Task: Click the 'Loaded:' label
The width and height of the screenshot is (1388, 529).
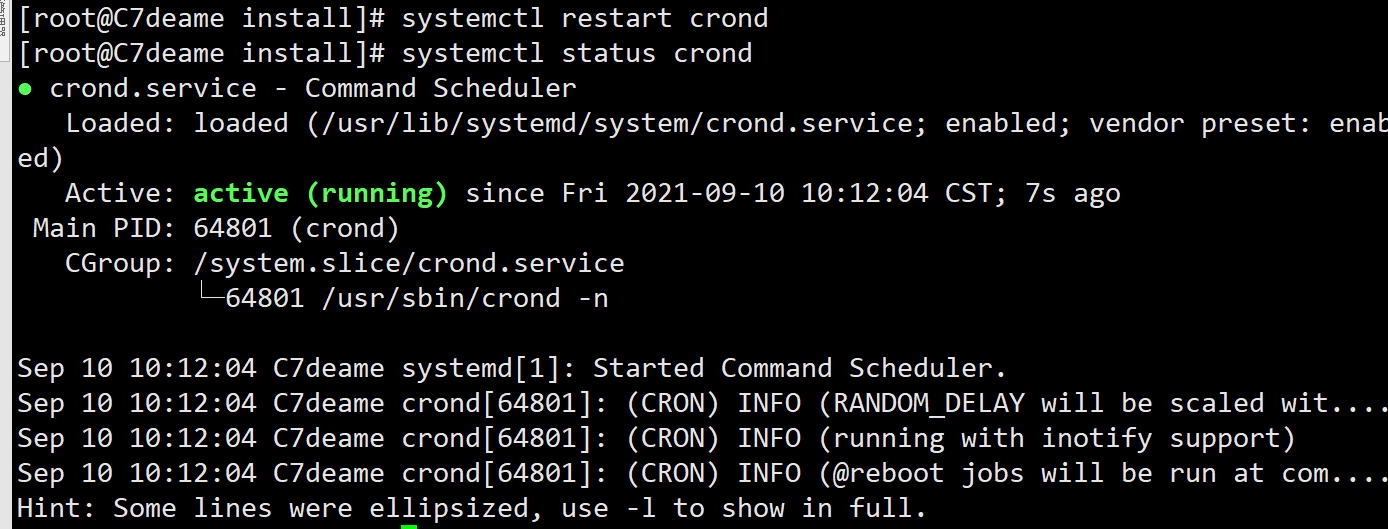Action: pos(121,123)
